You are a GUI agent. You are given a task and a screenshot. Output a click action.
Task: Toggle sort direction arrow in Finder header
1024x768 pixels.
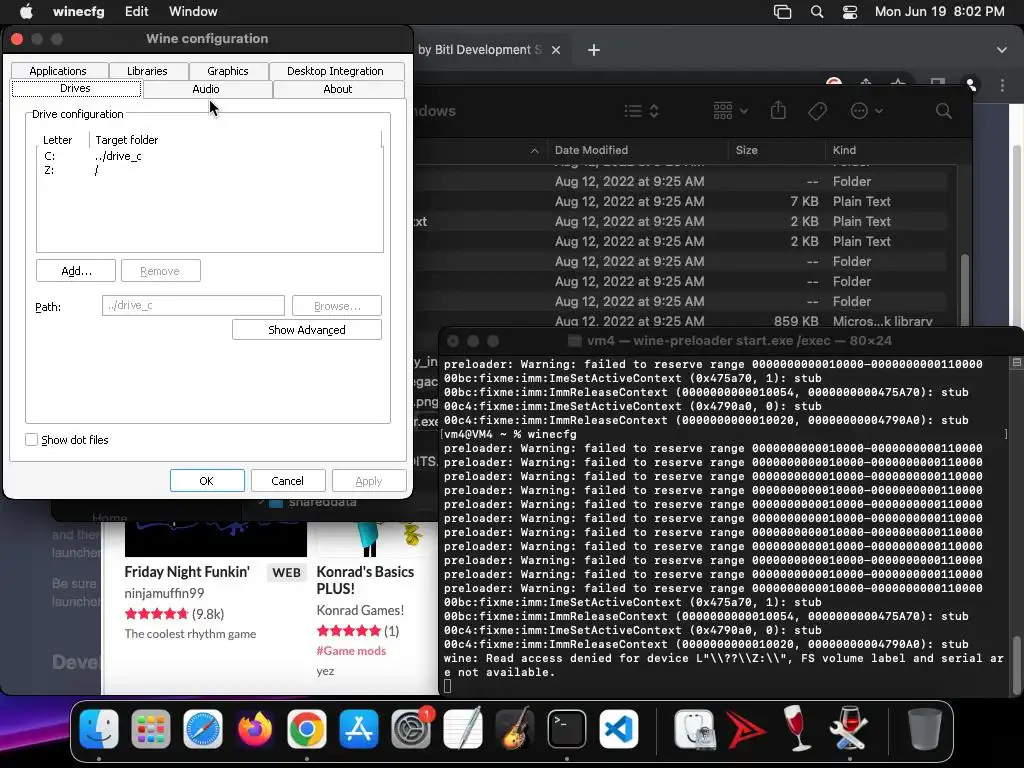(x=535, y=150)
